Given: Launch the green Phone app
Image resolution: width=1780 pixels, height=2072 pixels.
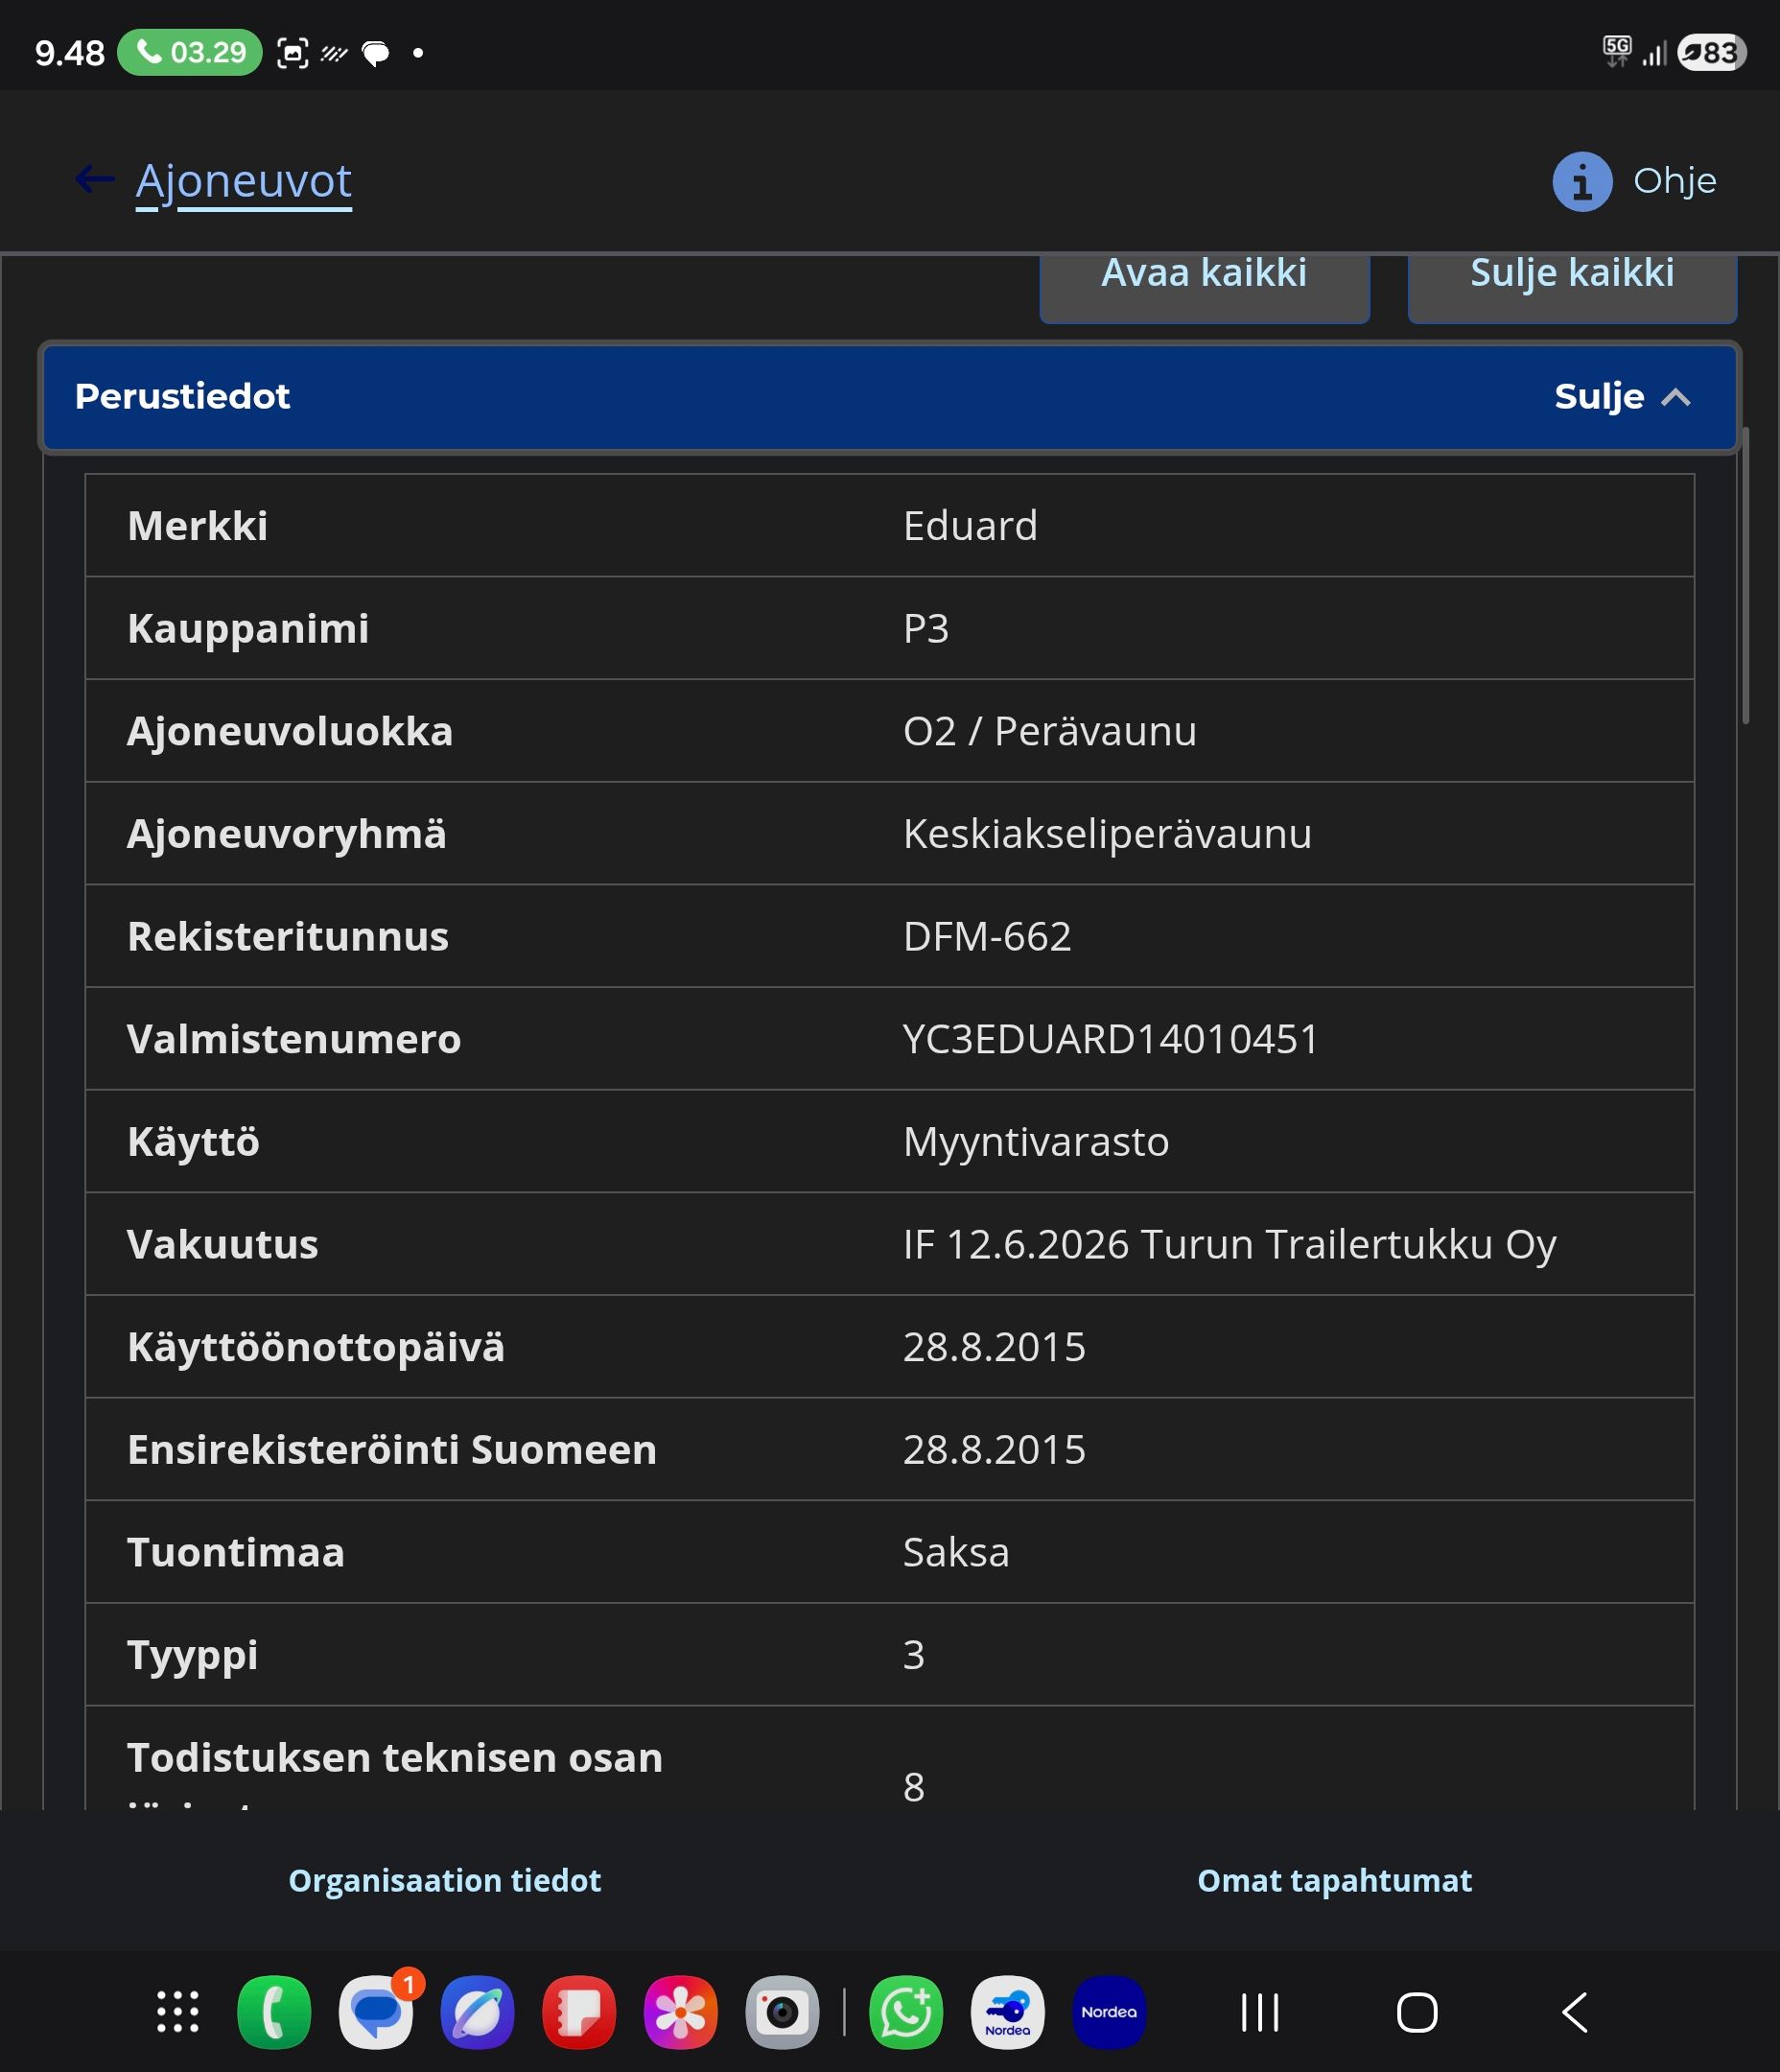Looking at the screenshot, I should click(x=274, y=2012).
